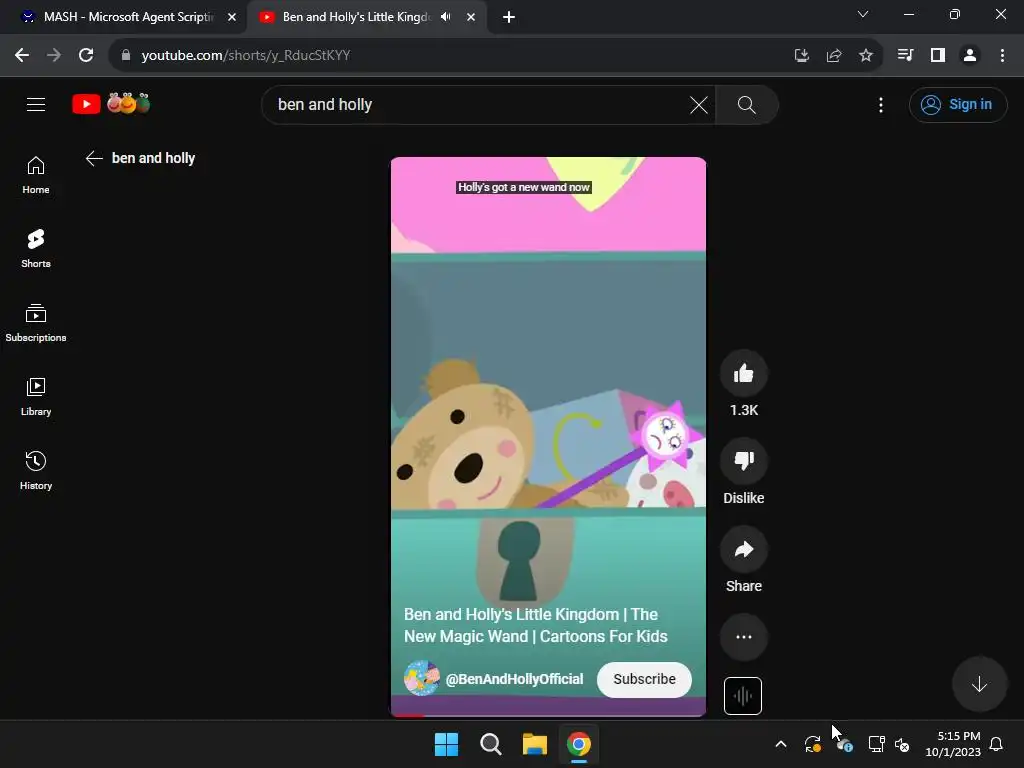The image size is (1024, 768).
Task: Close the MASH tab
Action: click(232, 17)
